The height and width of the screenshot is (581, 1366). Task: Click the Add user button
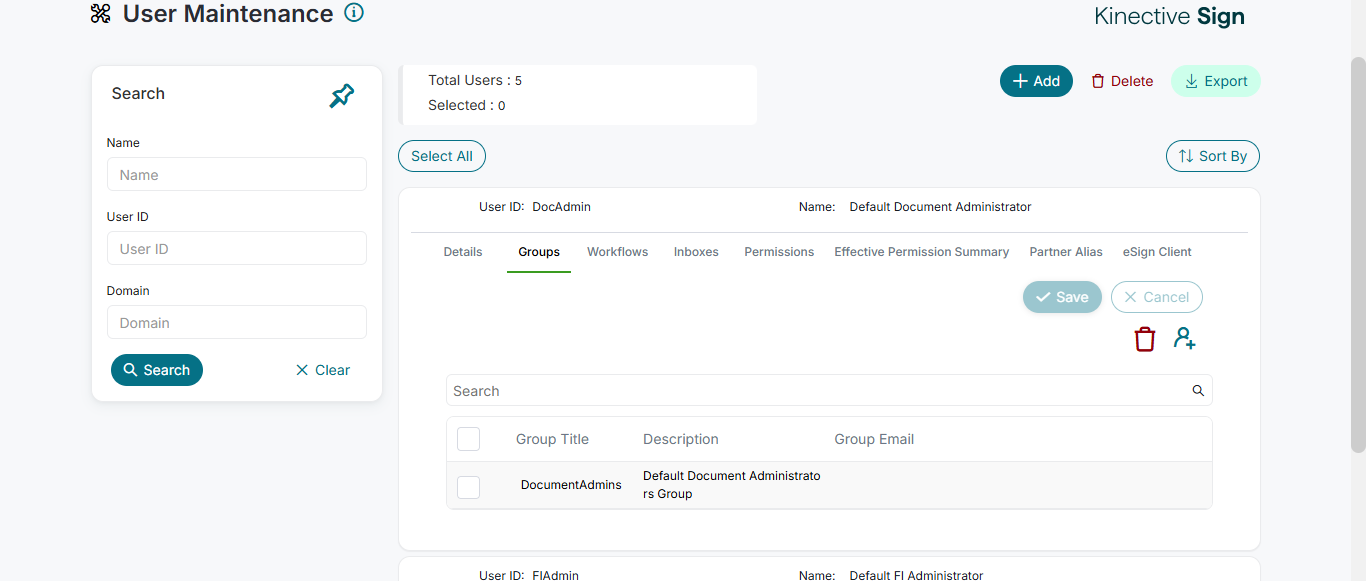1036,81
